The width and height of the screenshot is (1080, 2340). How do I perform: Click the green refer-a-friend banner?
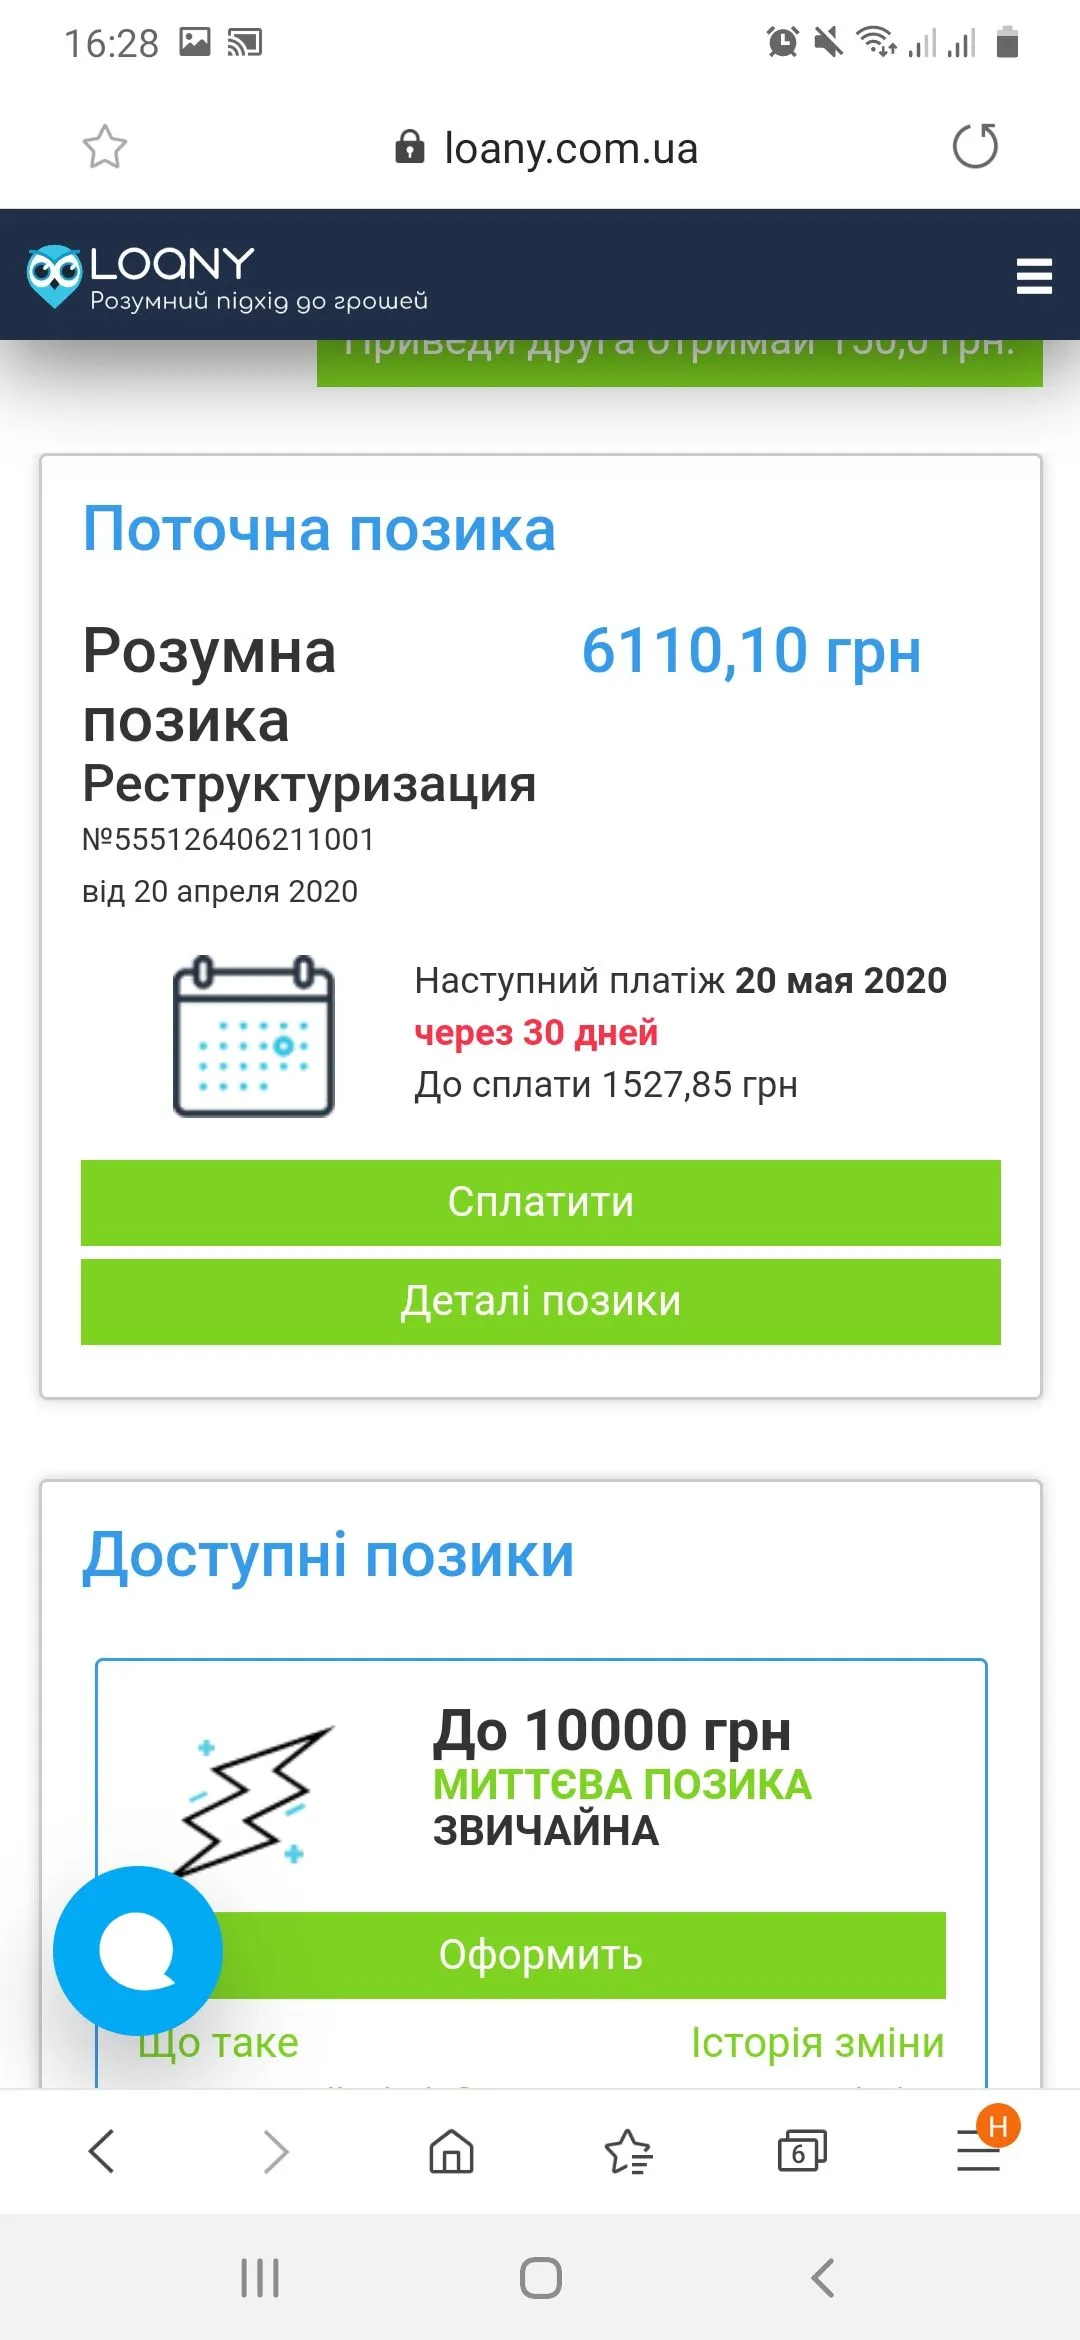coord(679,362)
